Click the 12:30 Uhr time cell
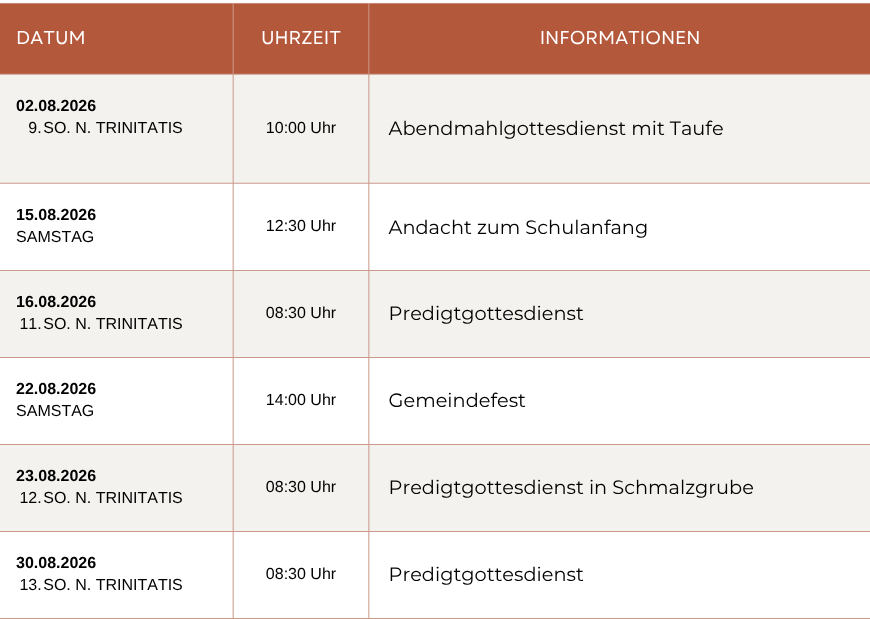 point(301,226)
